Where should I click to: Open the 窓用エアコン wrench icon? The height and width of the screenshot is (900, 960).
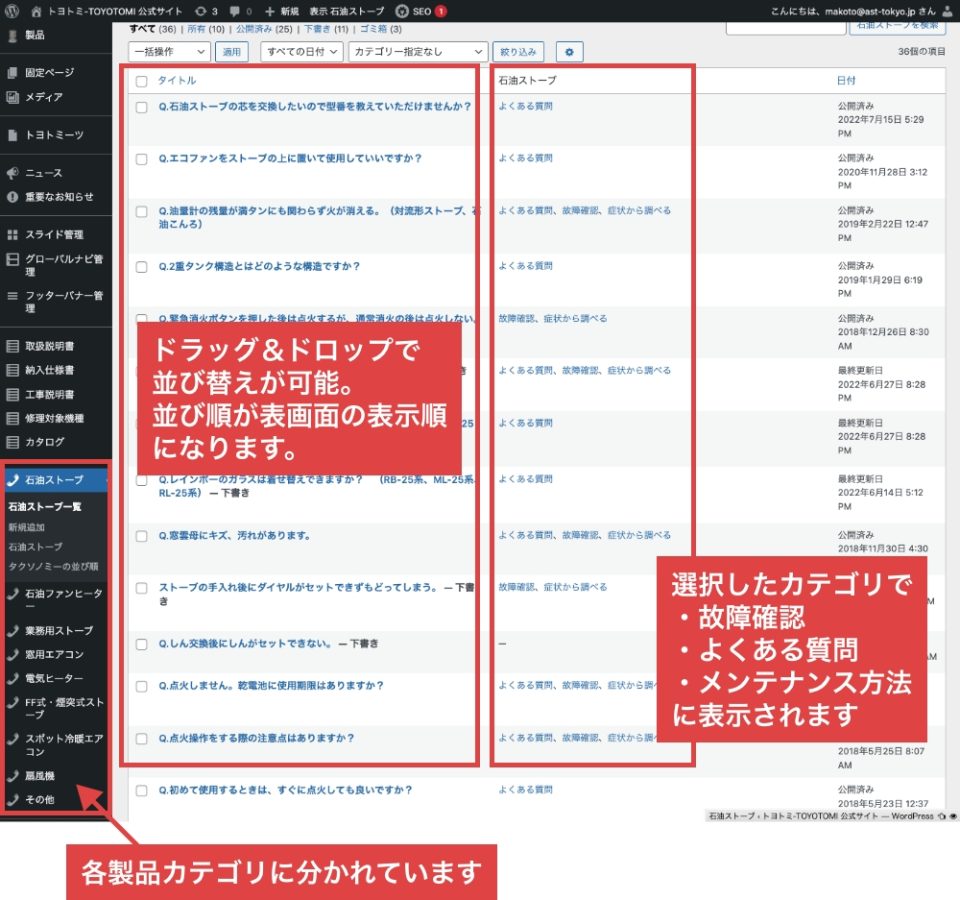click(12, 654)
